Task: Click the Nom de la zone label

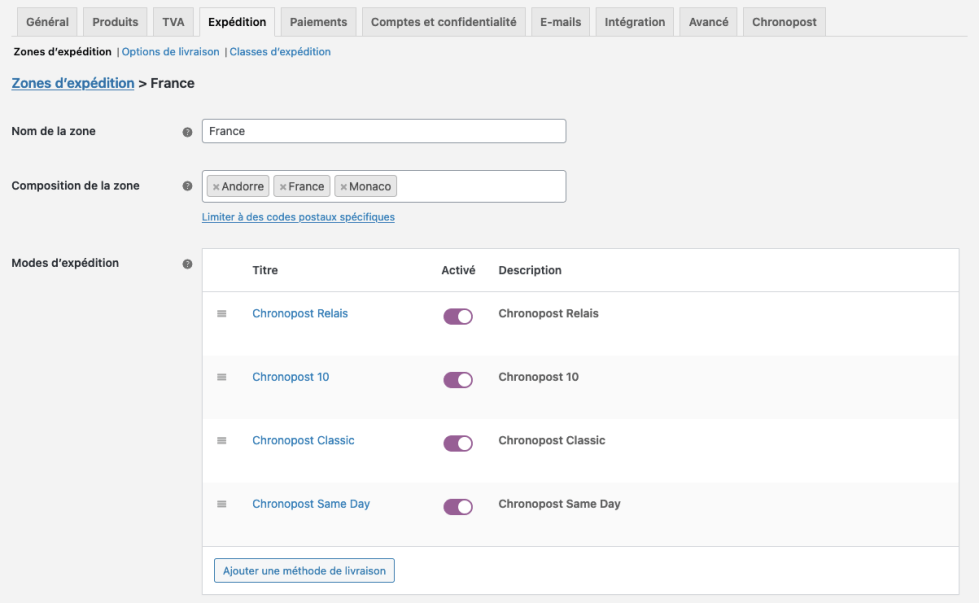Action: pyautogui.click(x=54, y=131)
